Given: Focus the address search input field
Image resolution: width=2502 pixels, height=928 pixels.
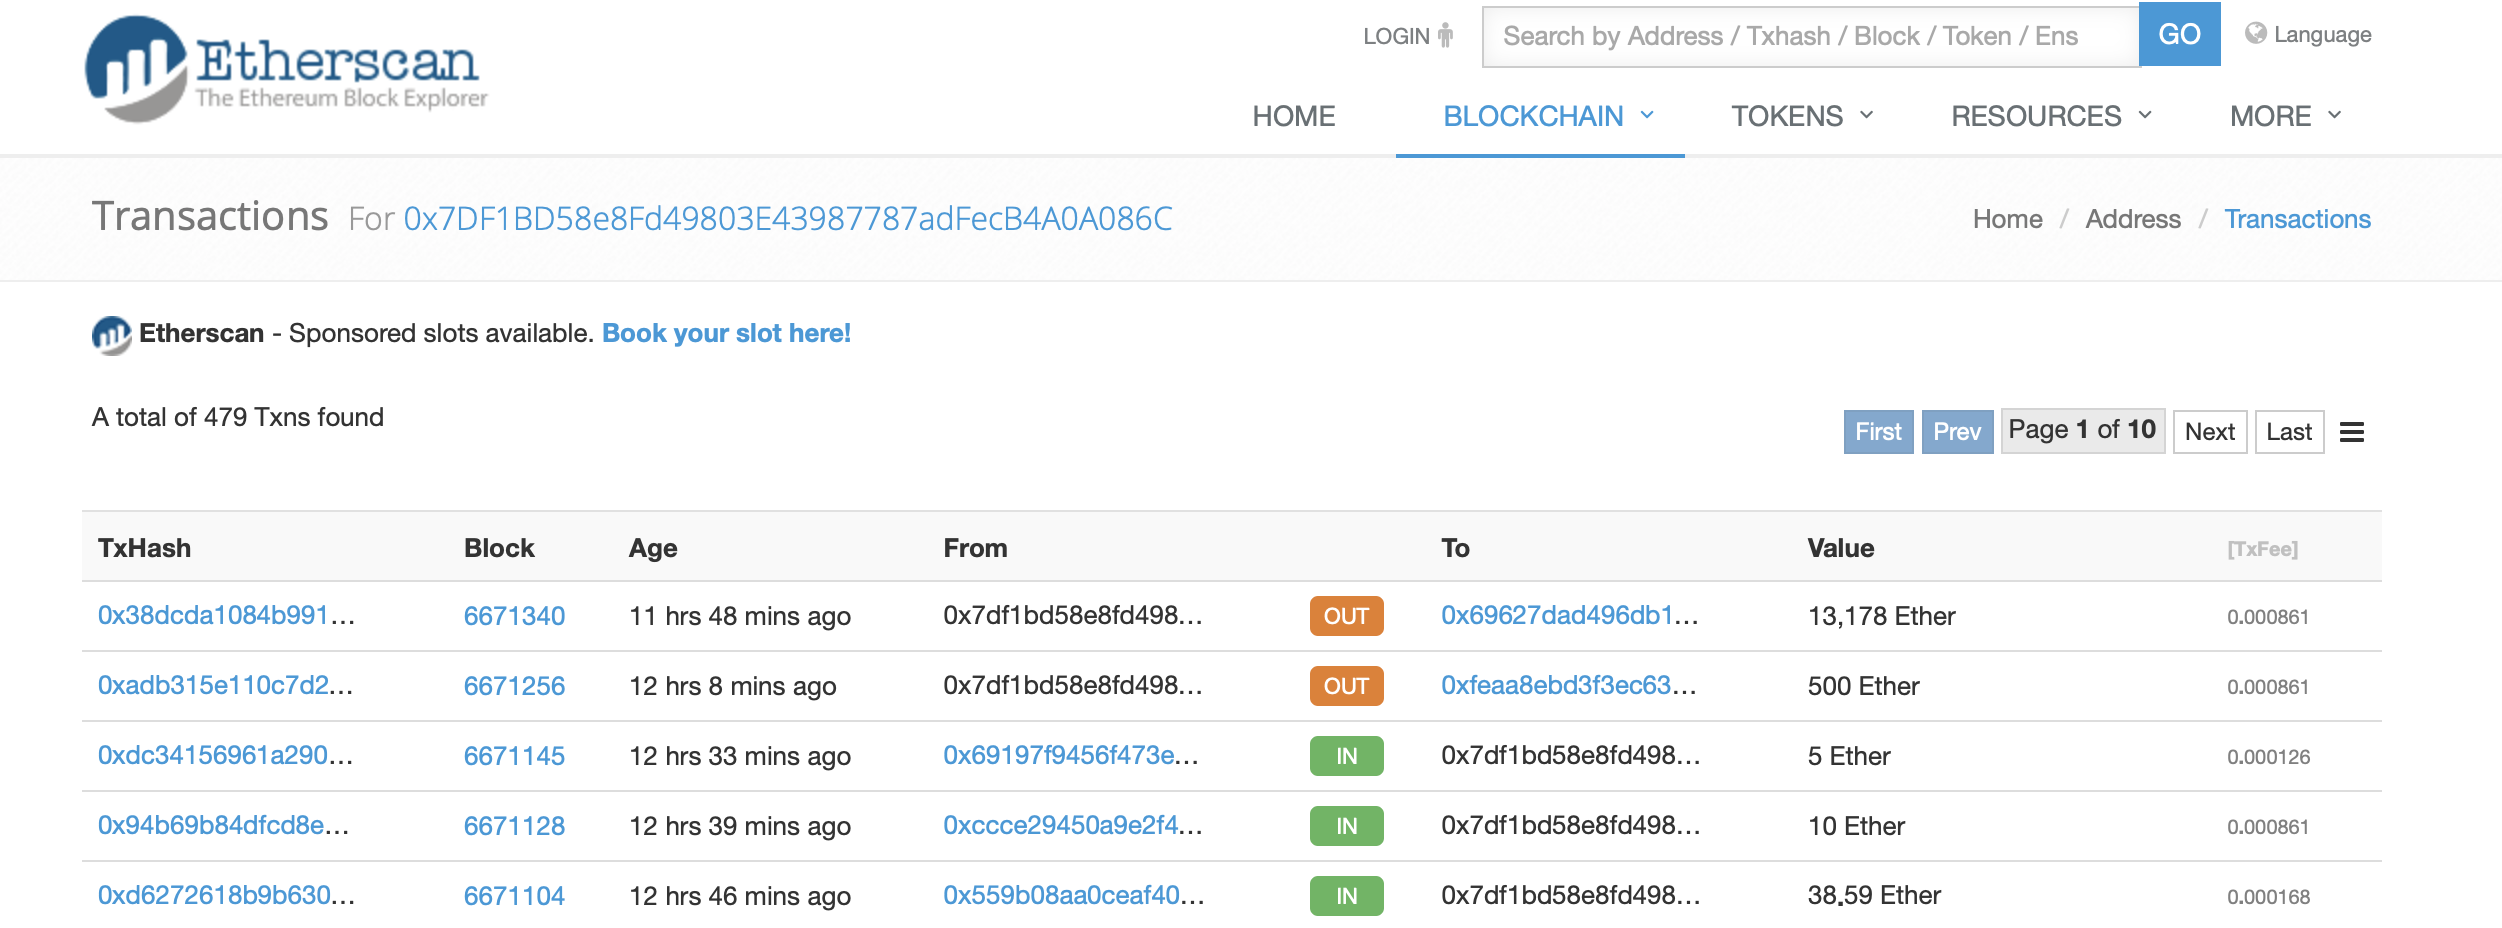Looking at the screenshot, I should point(1810,36).
